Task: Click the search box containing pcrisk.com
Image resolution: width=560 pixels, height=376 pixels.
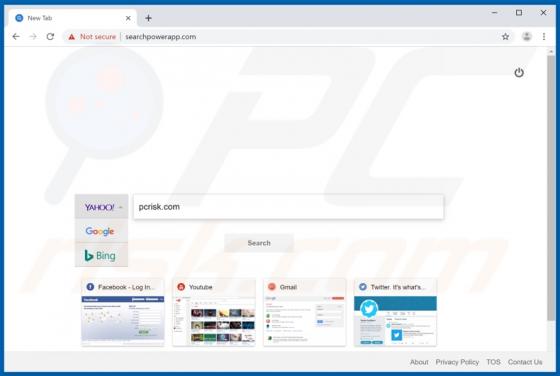Action: (289, 207)
